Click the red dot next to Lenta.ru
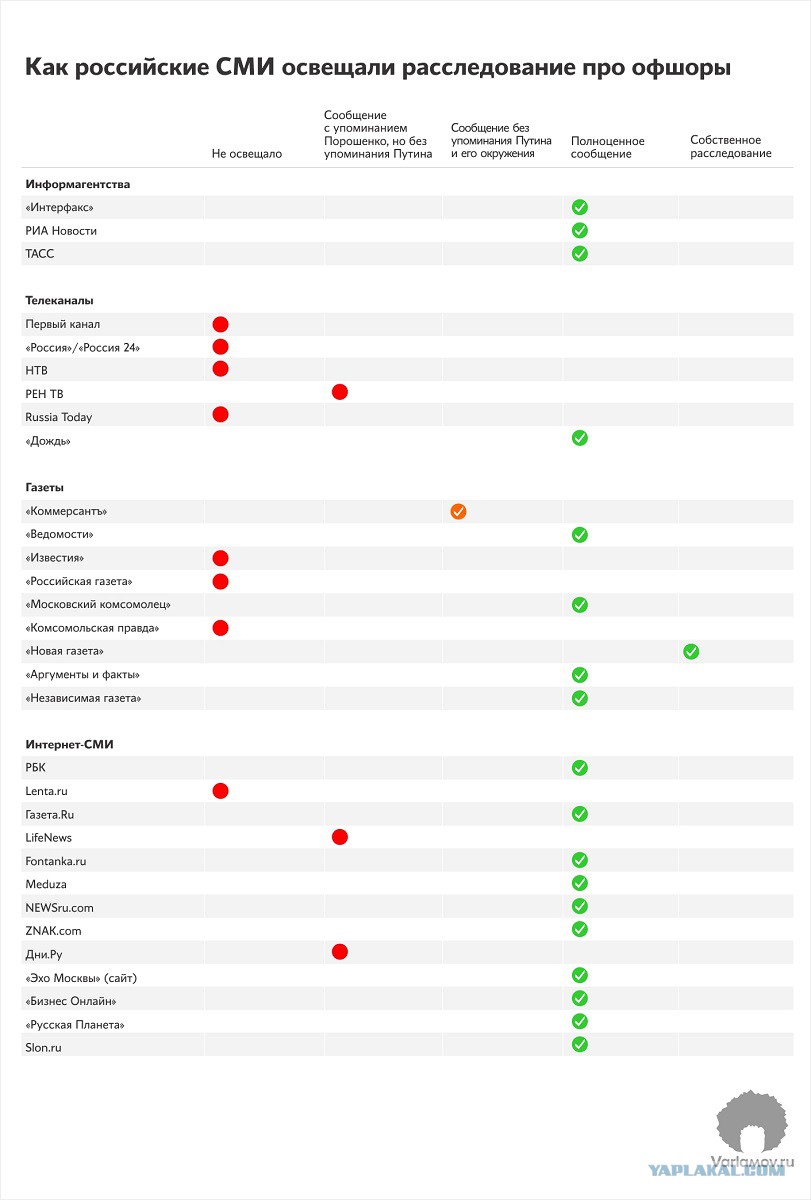Image resolution: width=811 pixels, height=1200 pixels. (221, 791)
